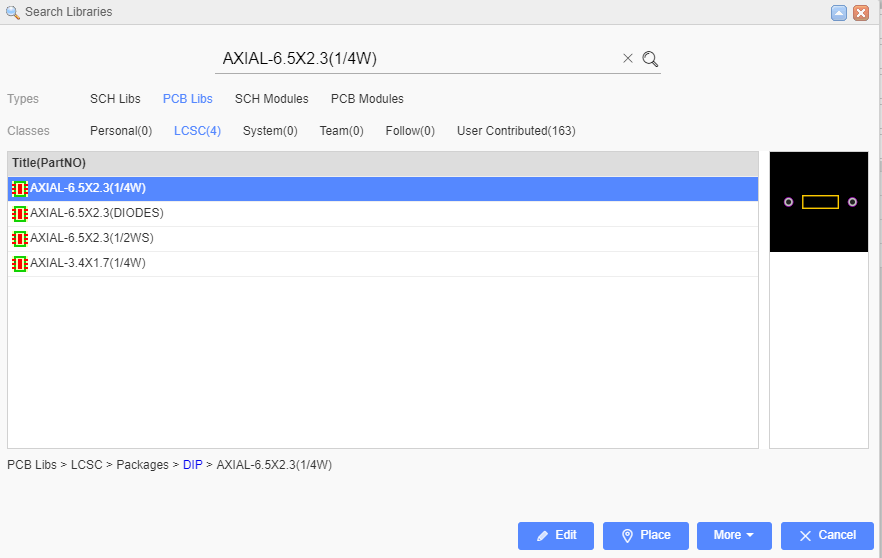Follow the DIP breadcrumb link
882x558 pixels.
[192, 465]
